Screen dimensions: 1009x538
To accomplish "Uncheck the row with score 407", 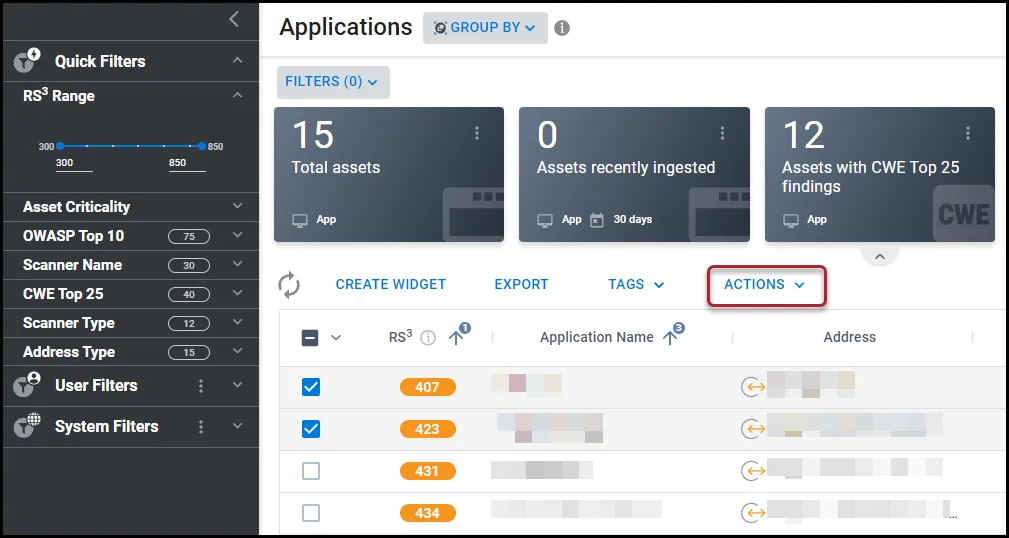I will pos(311,387).
